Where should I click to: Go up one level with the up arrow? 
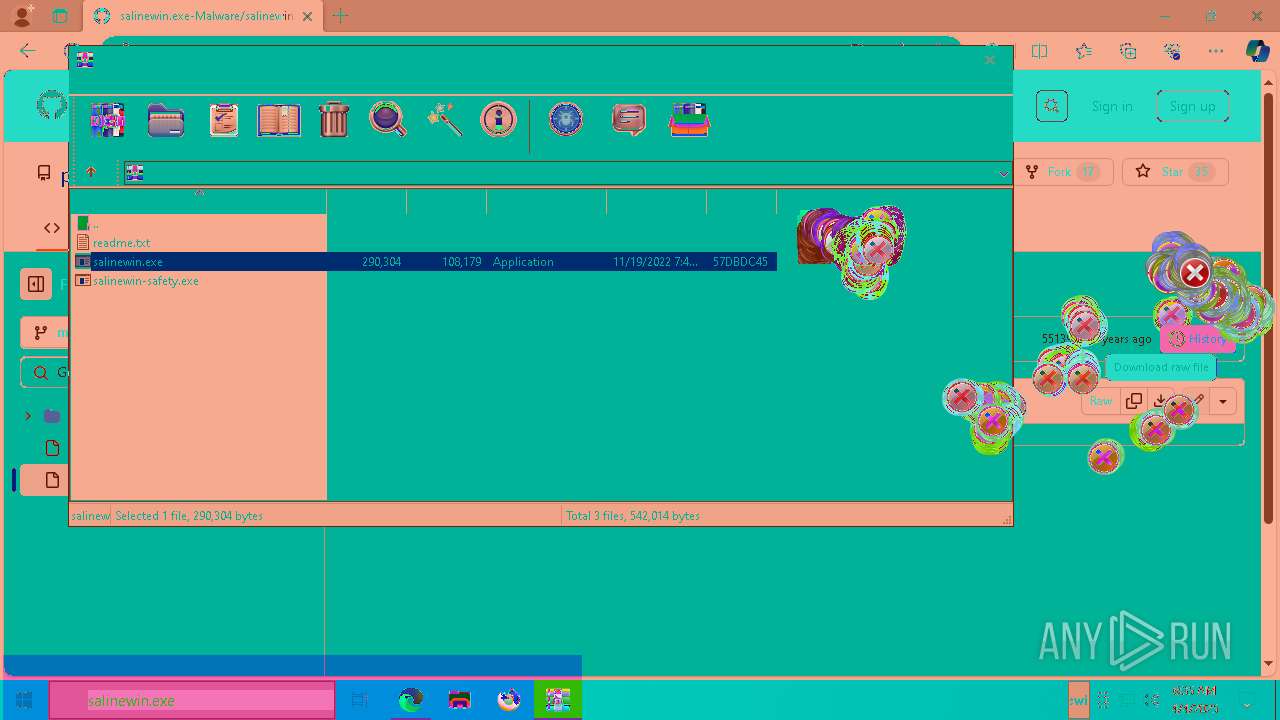click(91, 172)
